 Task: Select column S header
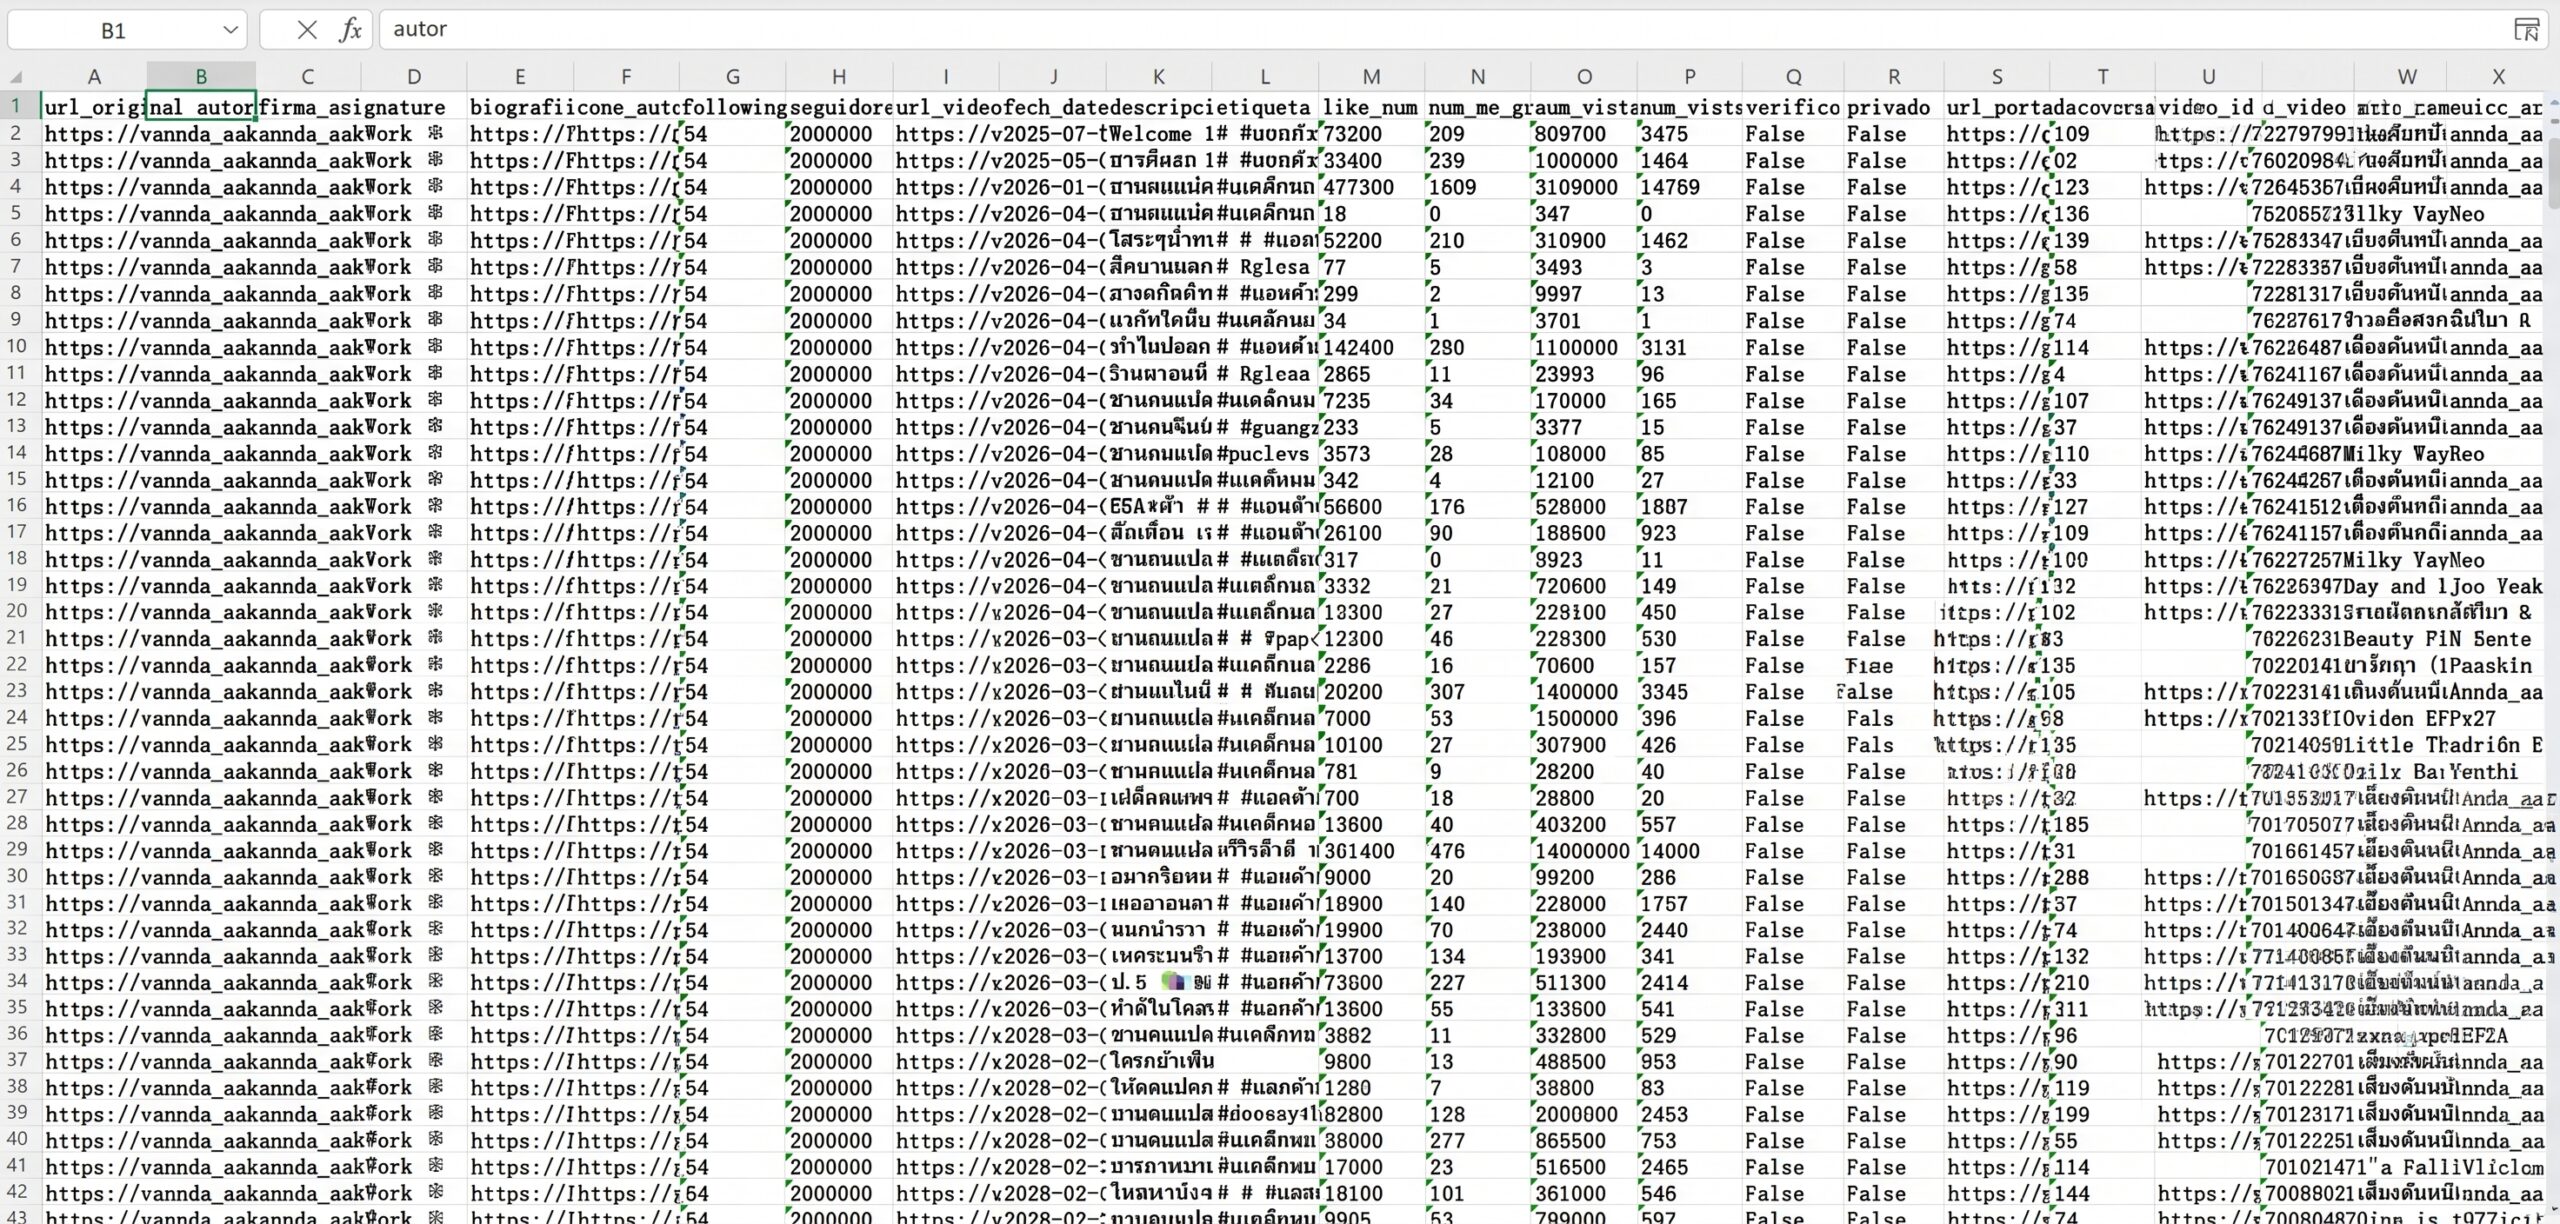point(1997,77)
